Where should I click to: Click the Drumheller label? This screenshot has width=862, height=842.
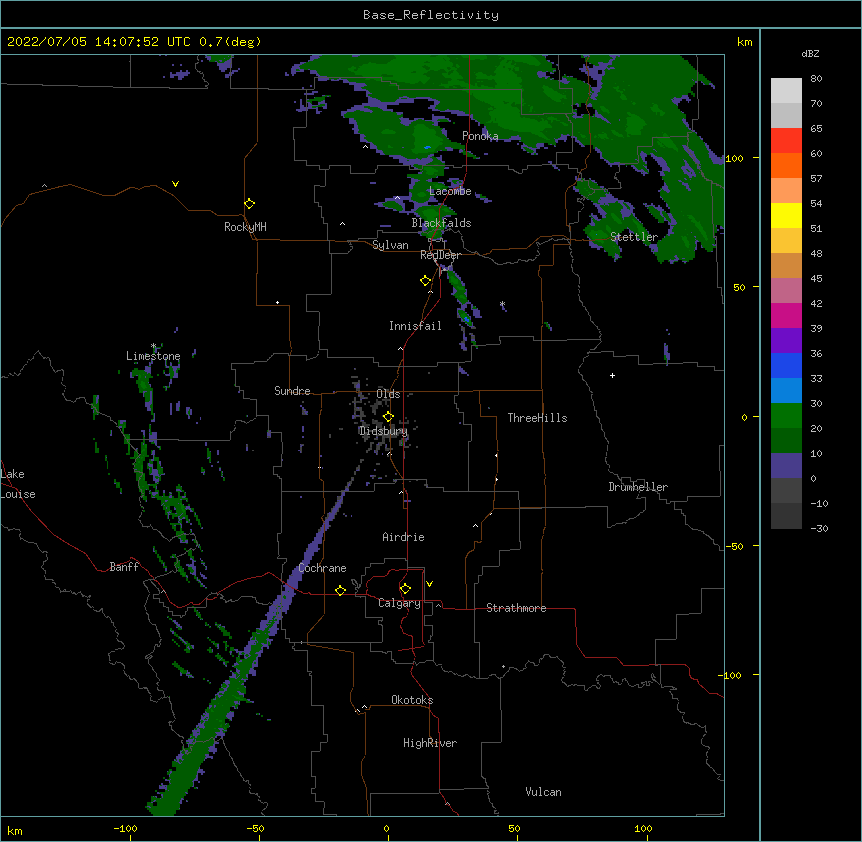(638, 487)
